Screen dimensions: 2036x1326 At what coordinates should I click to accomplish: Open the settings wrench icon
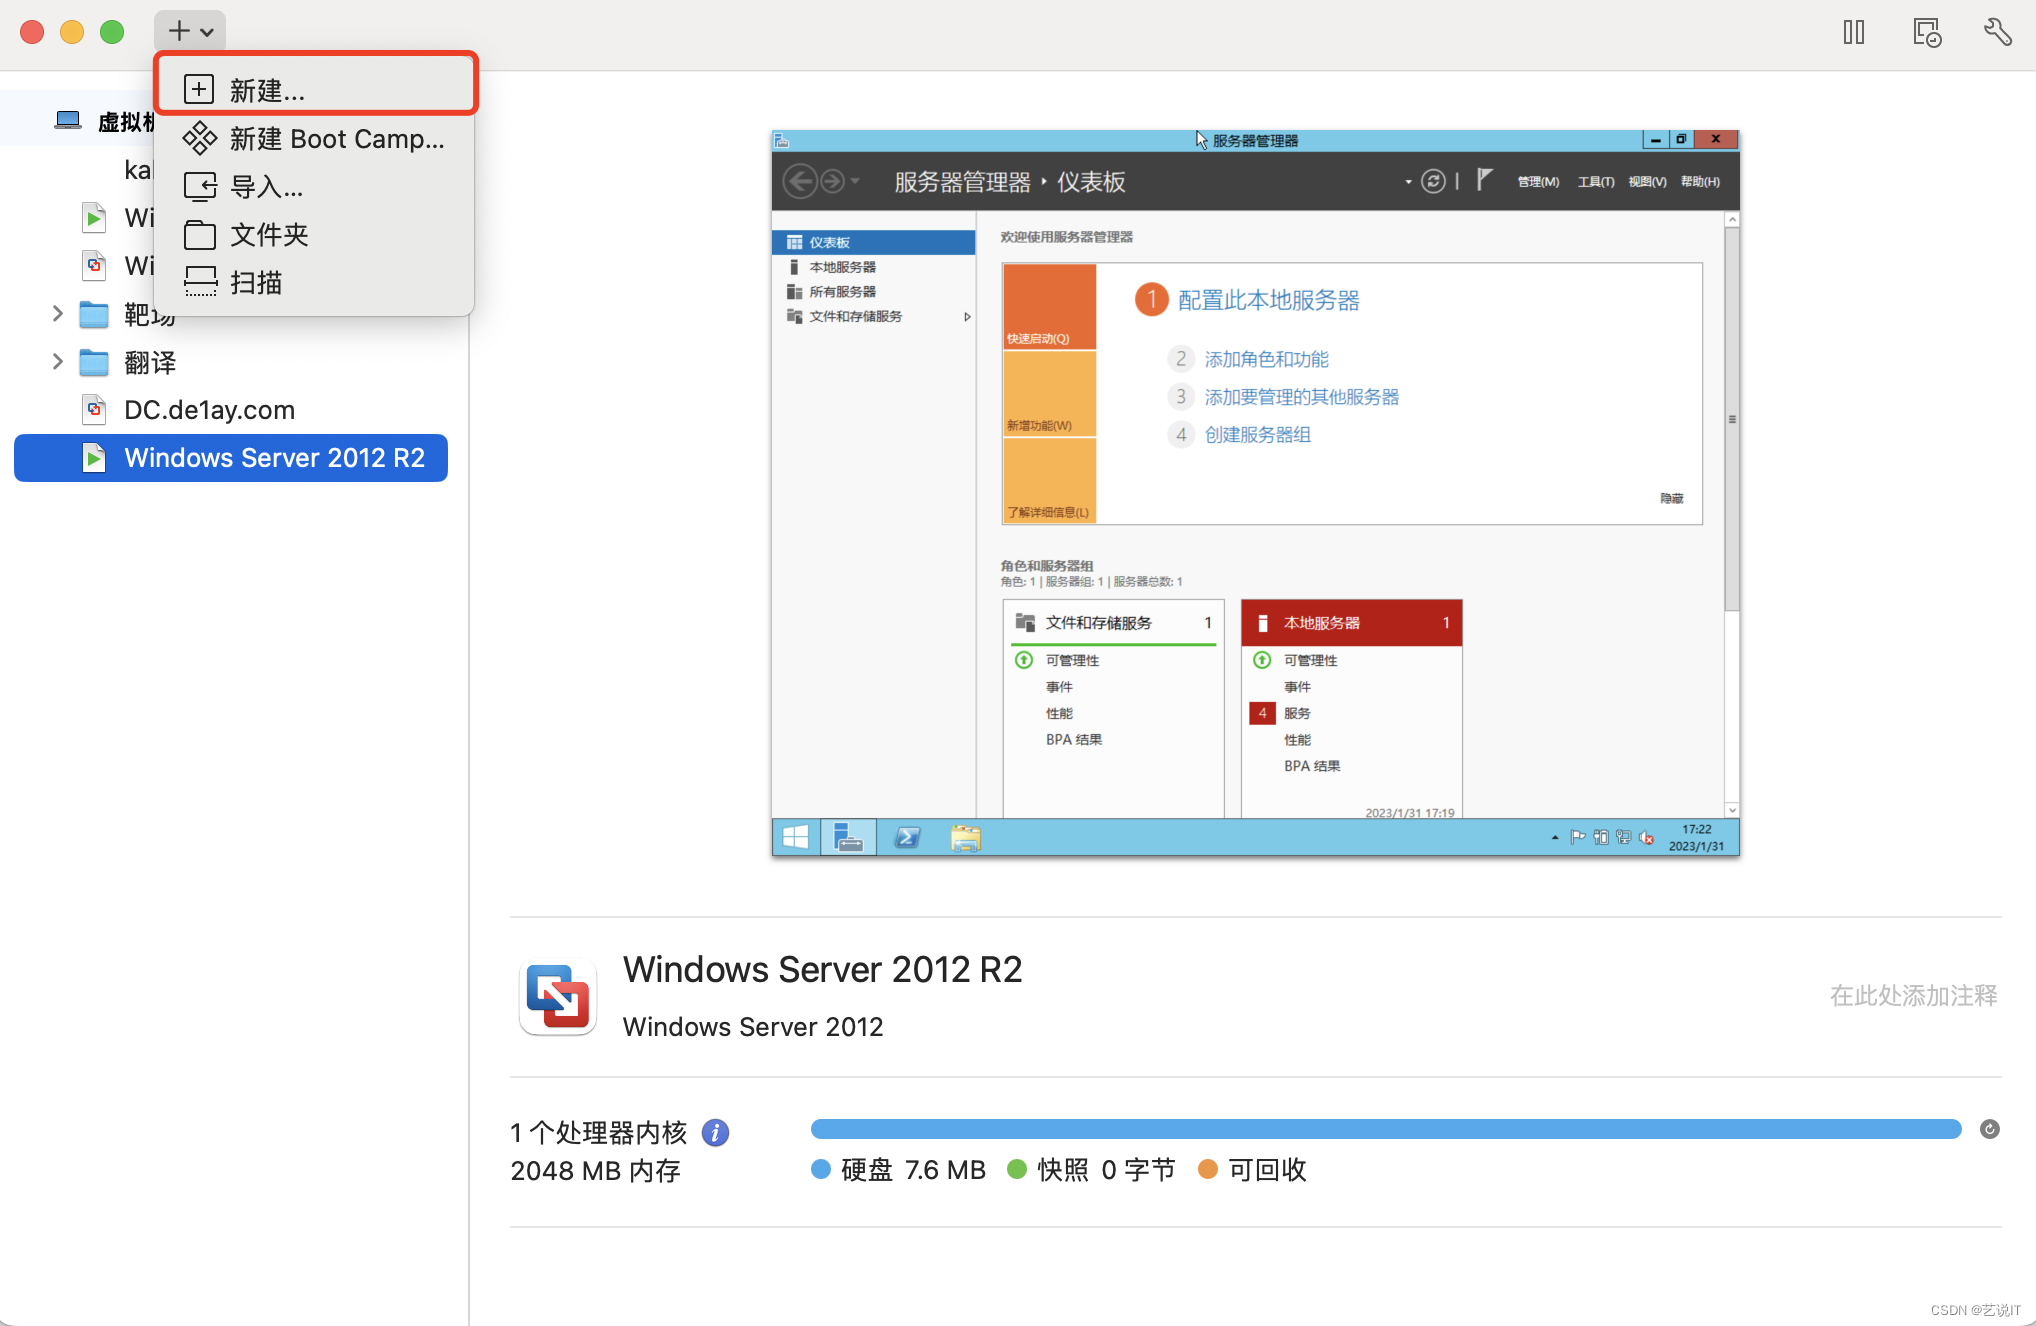tap(1998, 32)
